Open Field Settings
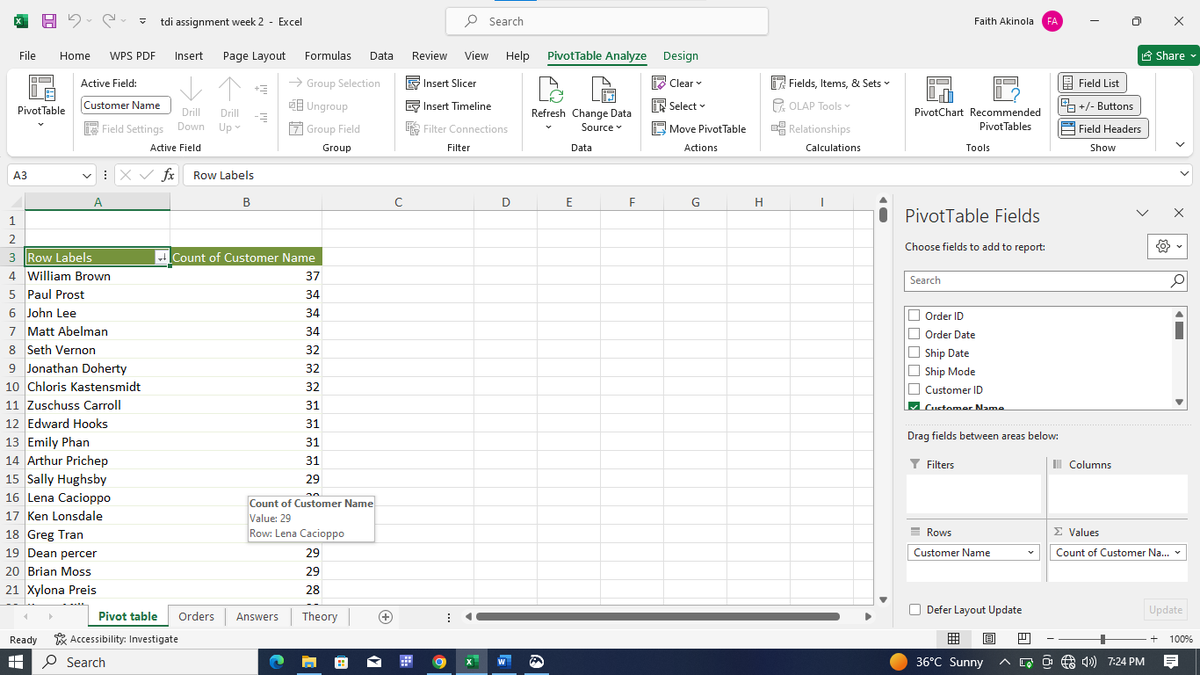 (125, 129)
